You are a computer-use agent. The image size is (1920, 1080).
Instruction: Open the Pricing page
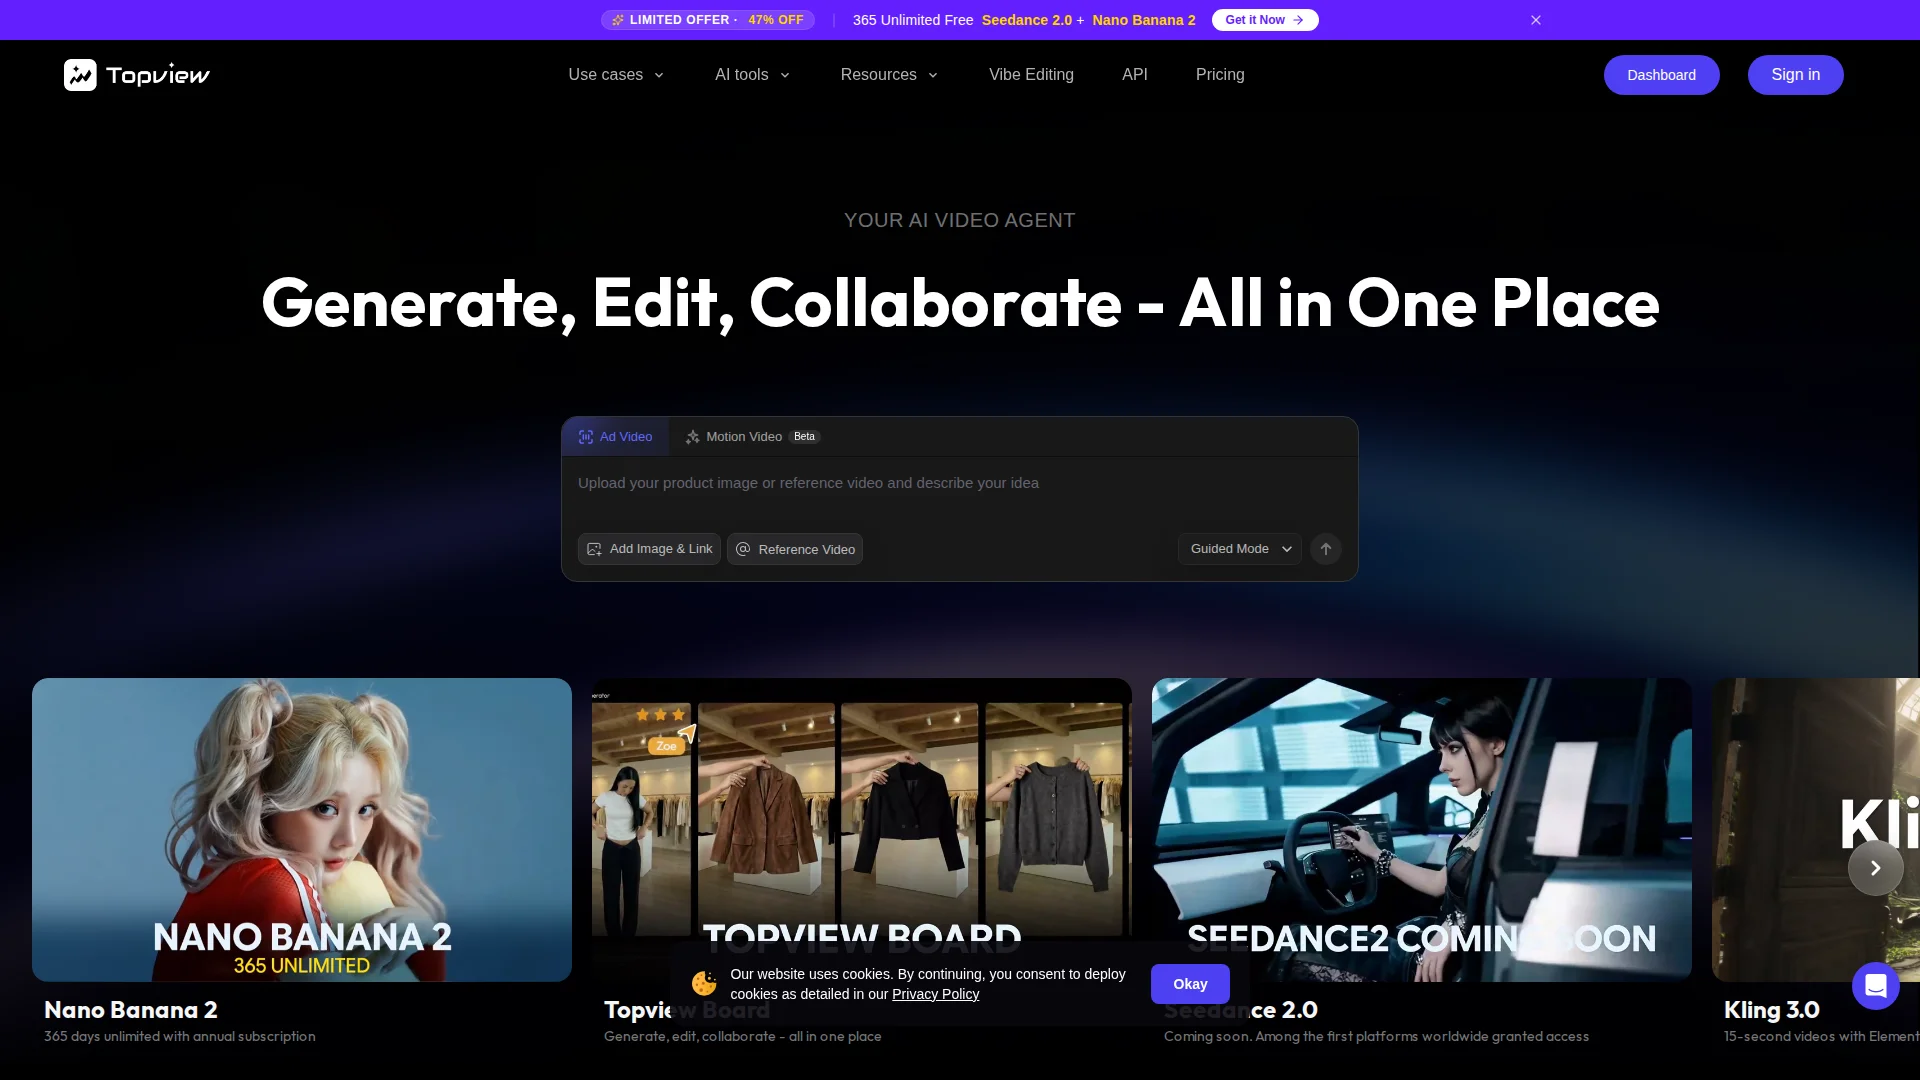1220,75
